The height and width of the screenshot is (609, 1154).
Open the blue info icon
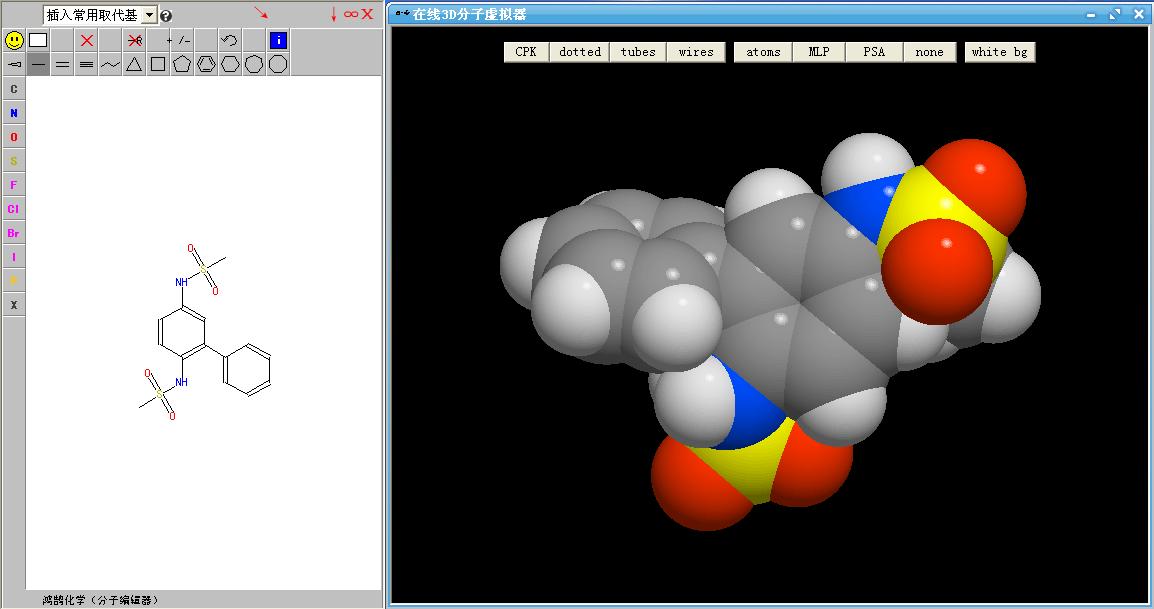[x=278, y=40]
